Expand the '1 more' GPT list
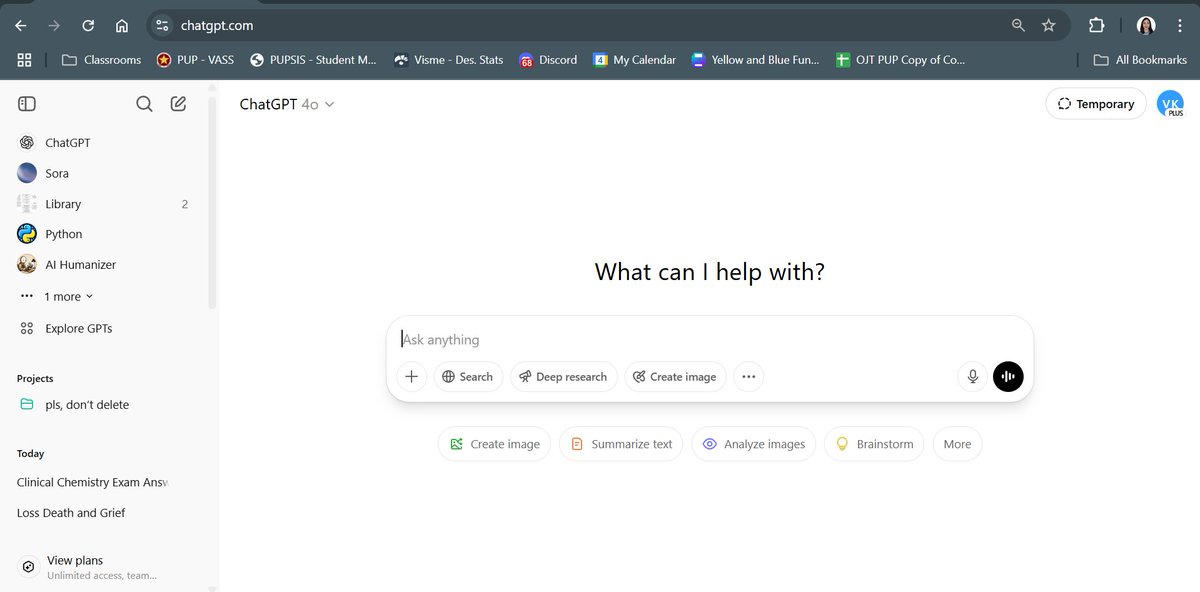The height and width of the screenshot is (592, 1200). tap(58, 297)
